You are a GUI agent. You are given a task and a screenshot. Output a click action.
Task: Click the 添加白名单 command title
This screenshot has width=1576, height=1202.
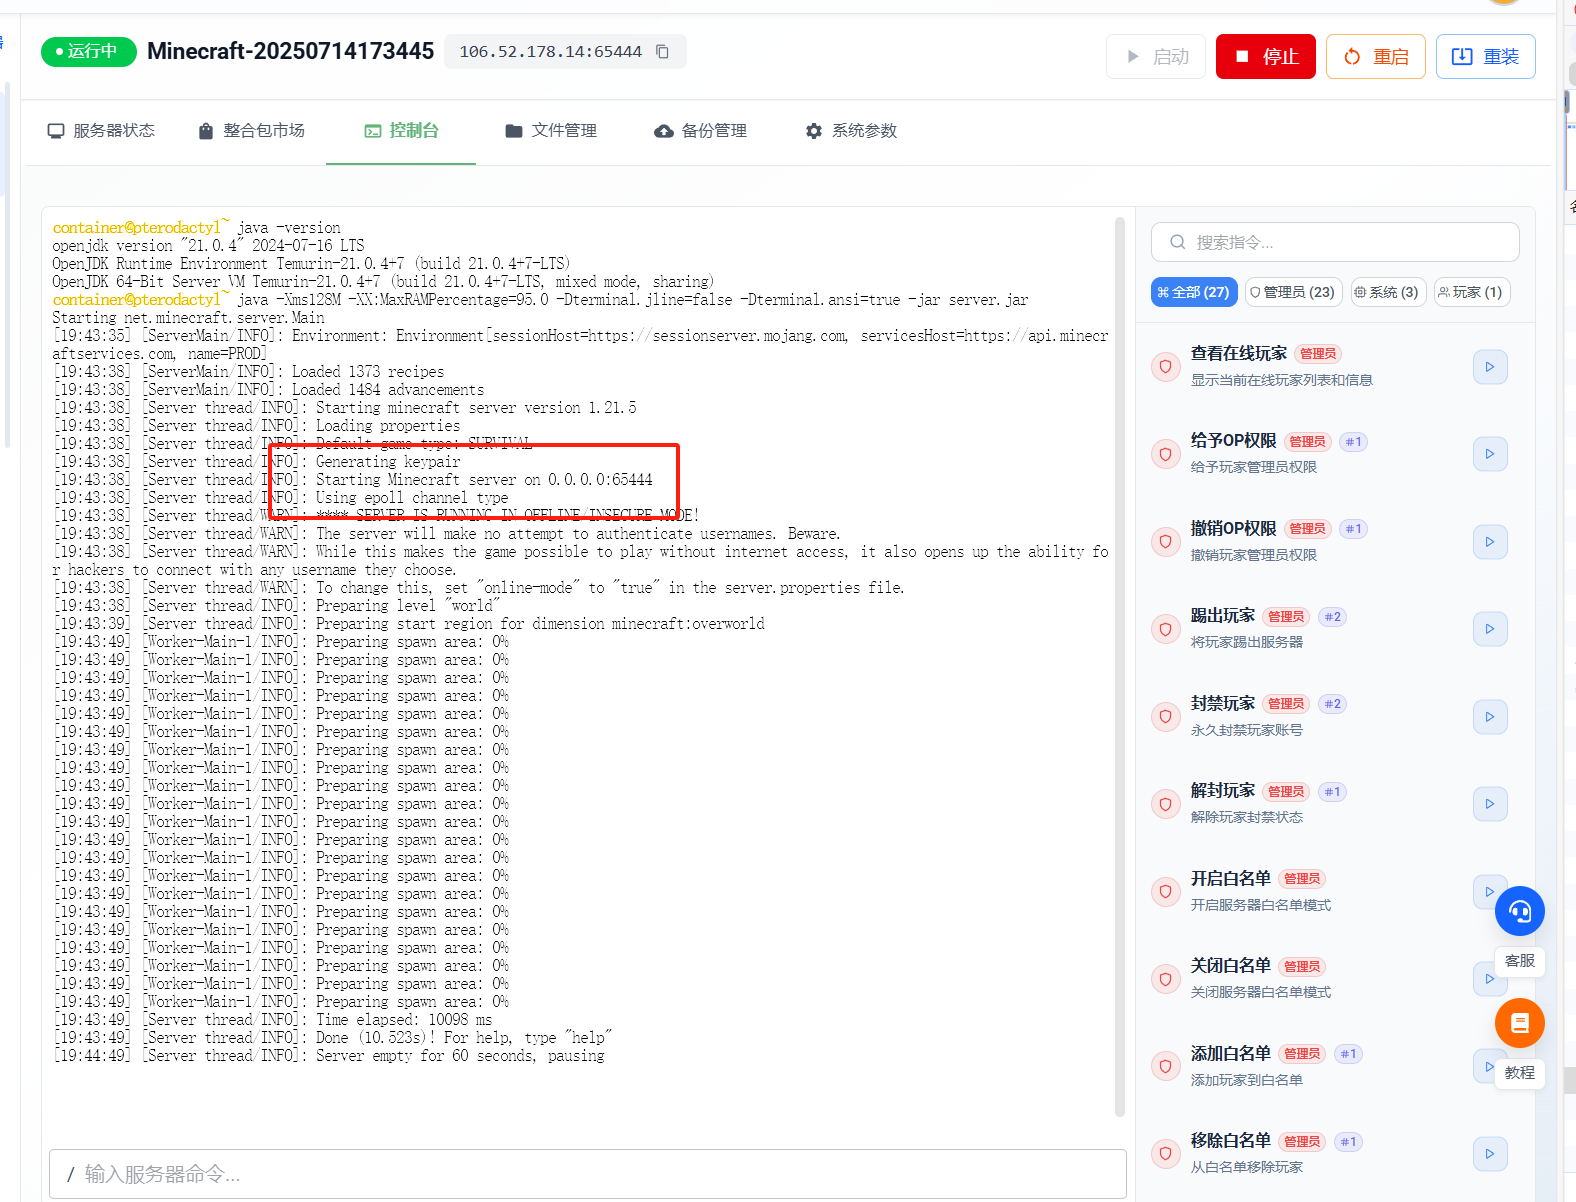[1230, 1053]
